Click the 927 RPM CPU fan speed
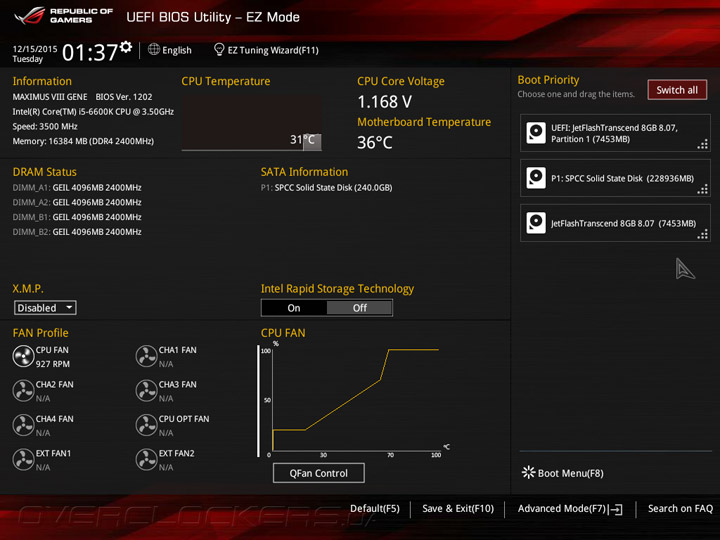Viewport: 720px width, 540px height. 53,364
